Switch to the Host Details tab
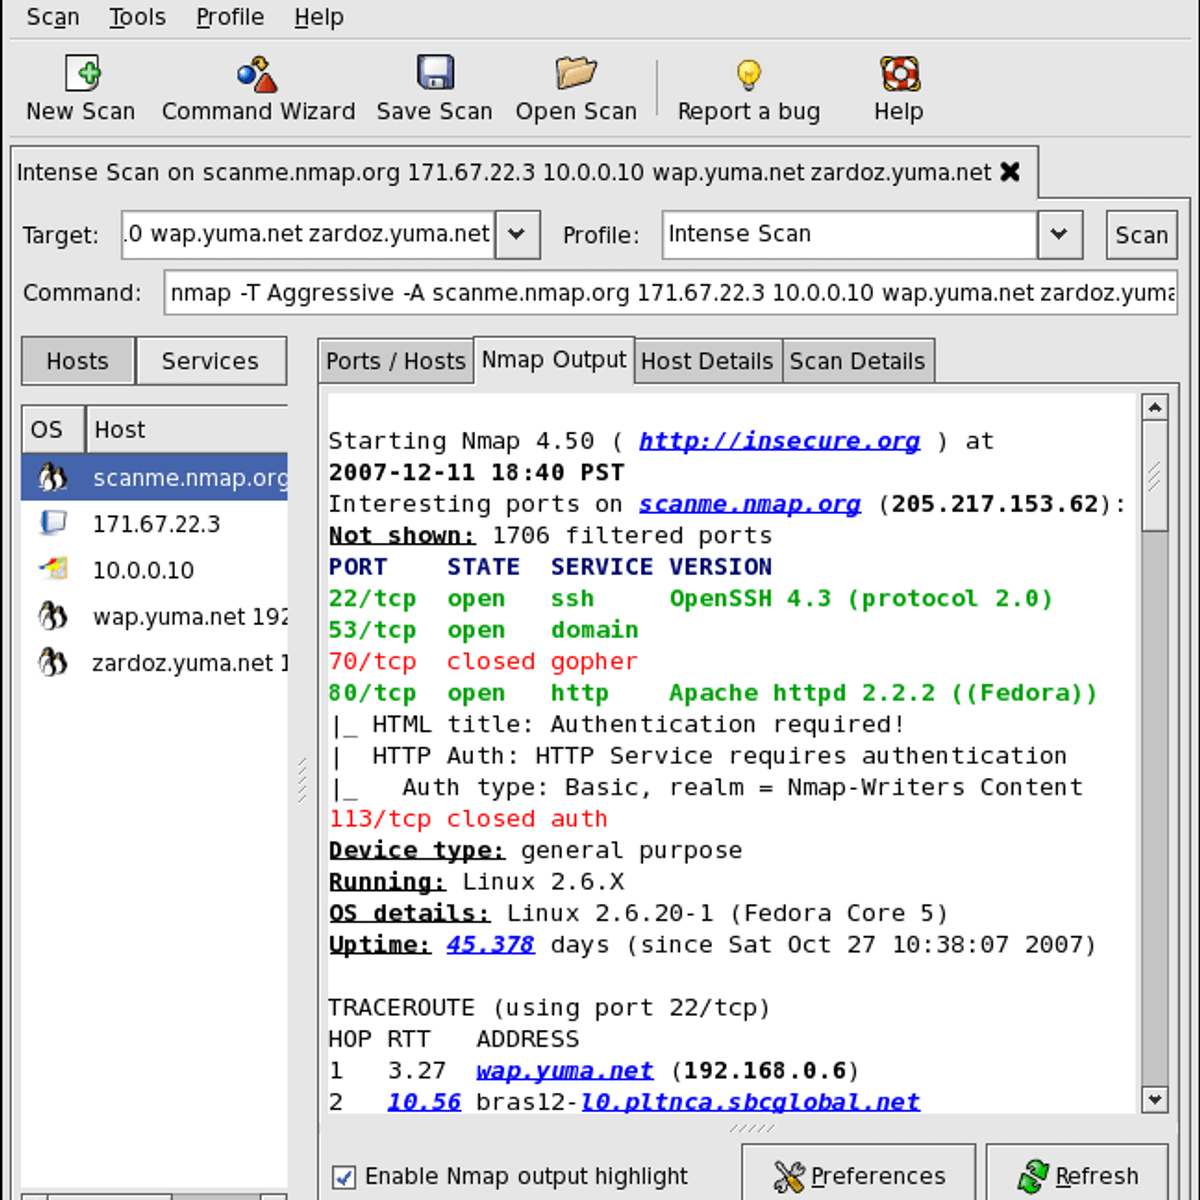The image size is (1200, 1200). 707,361
